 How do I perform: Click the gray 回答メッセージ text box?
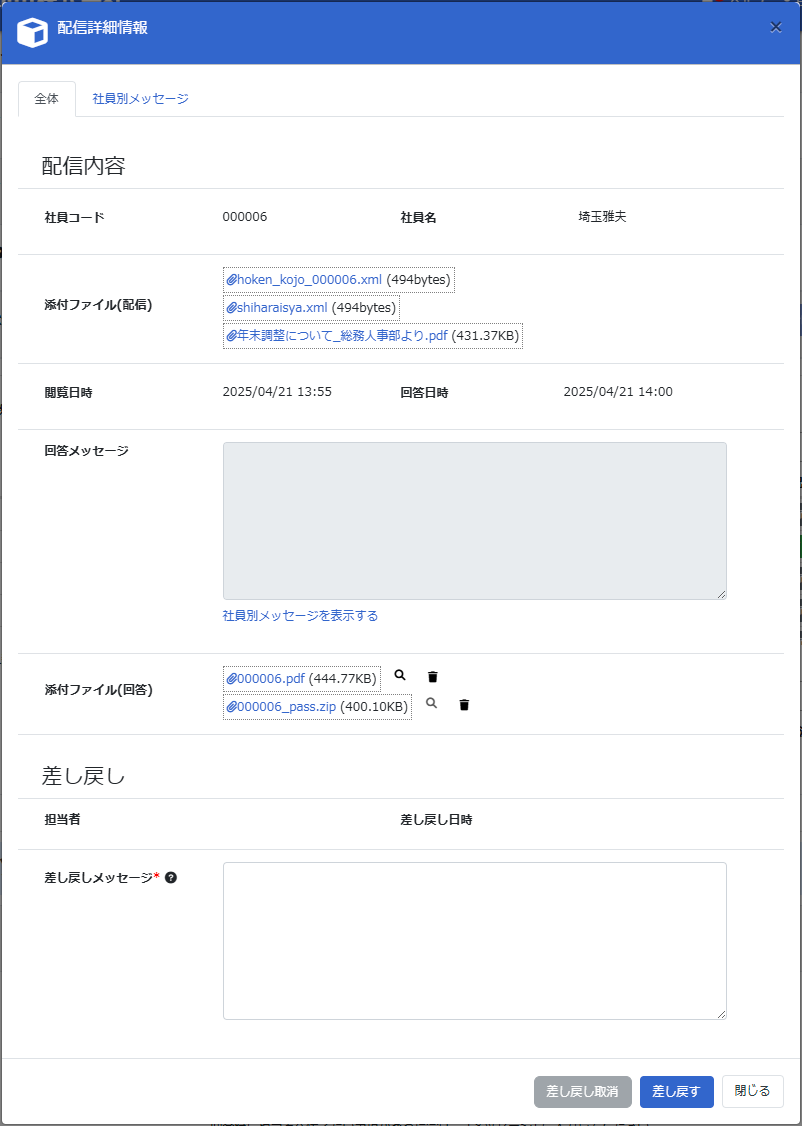click(474, 520)
